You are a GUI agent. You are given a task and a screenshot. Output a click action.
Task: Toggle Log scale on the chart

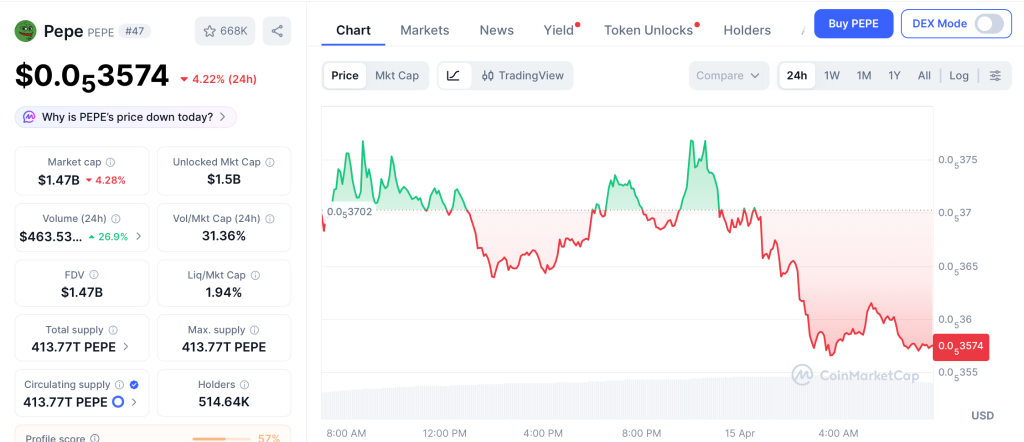pyautogui.click(x=959, y=75)
